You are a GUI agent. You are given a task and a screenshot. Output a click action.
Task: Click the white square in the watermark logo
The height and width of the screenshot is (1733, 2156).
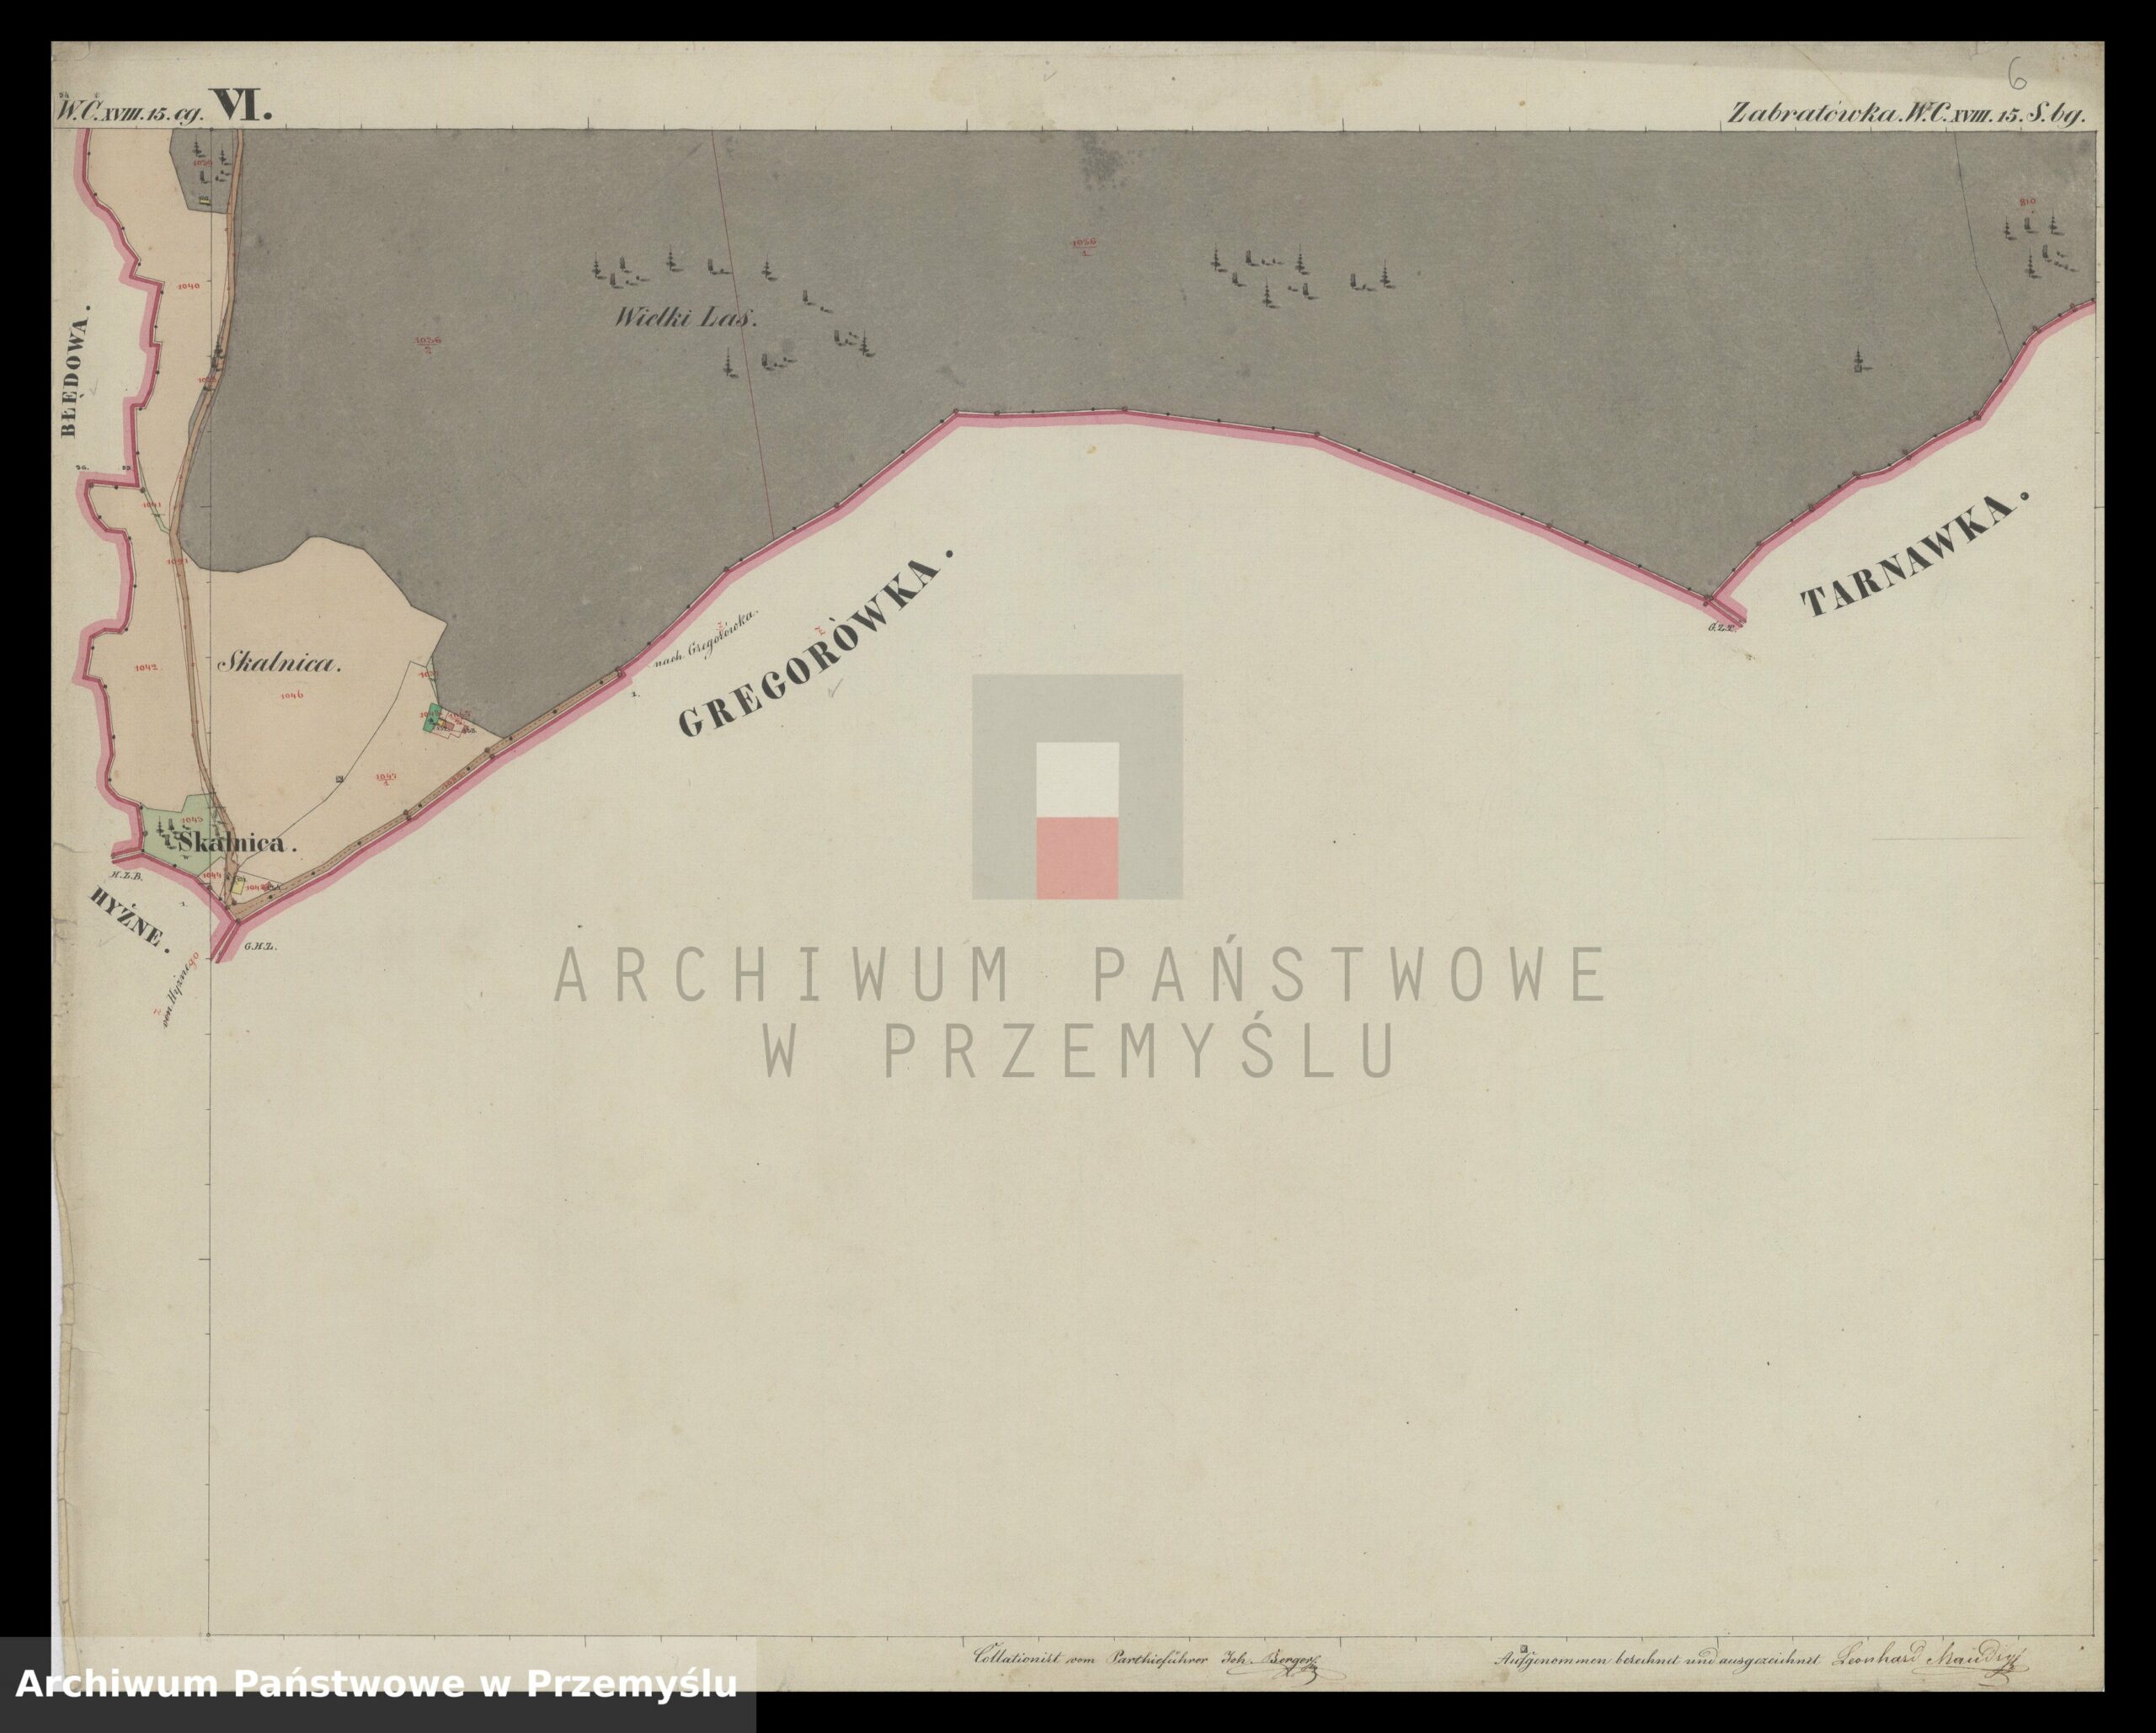[x=1077, y=779]
